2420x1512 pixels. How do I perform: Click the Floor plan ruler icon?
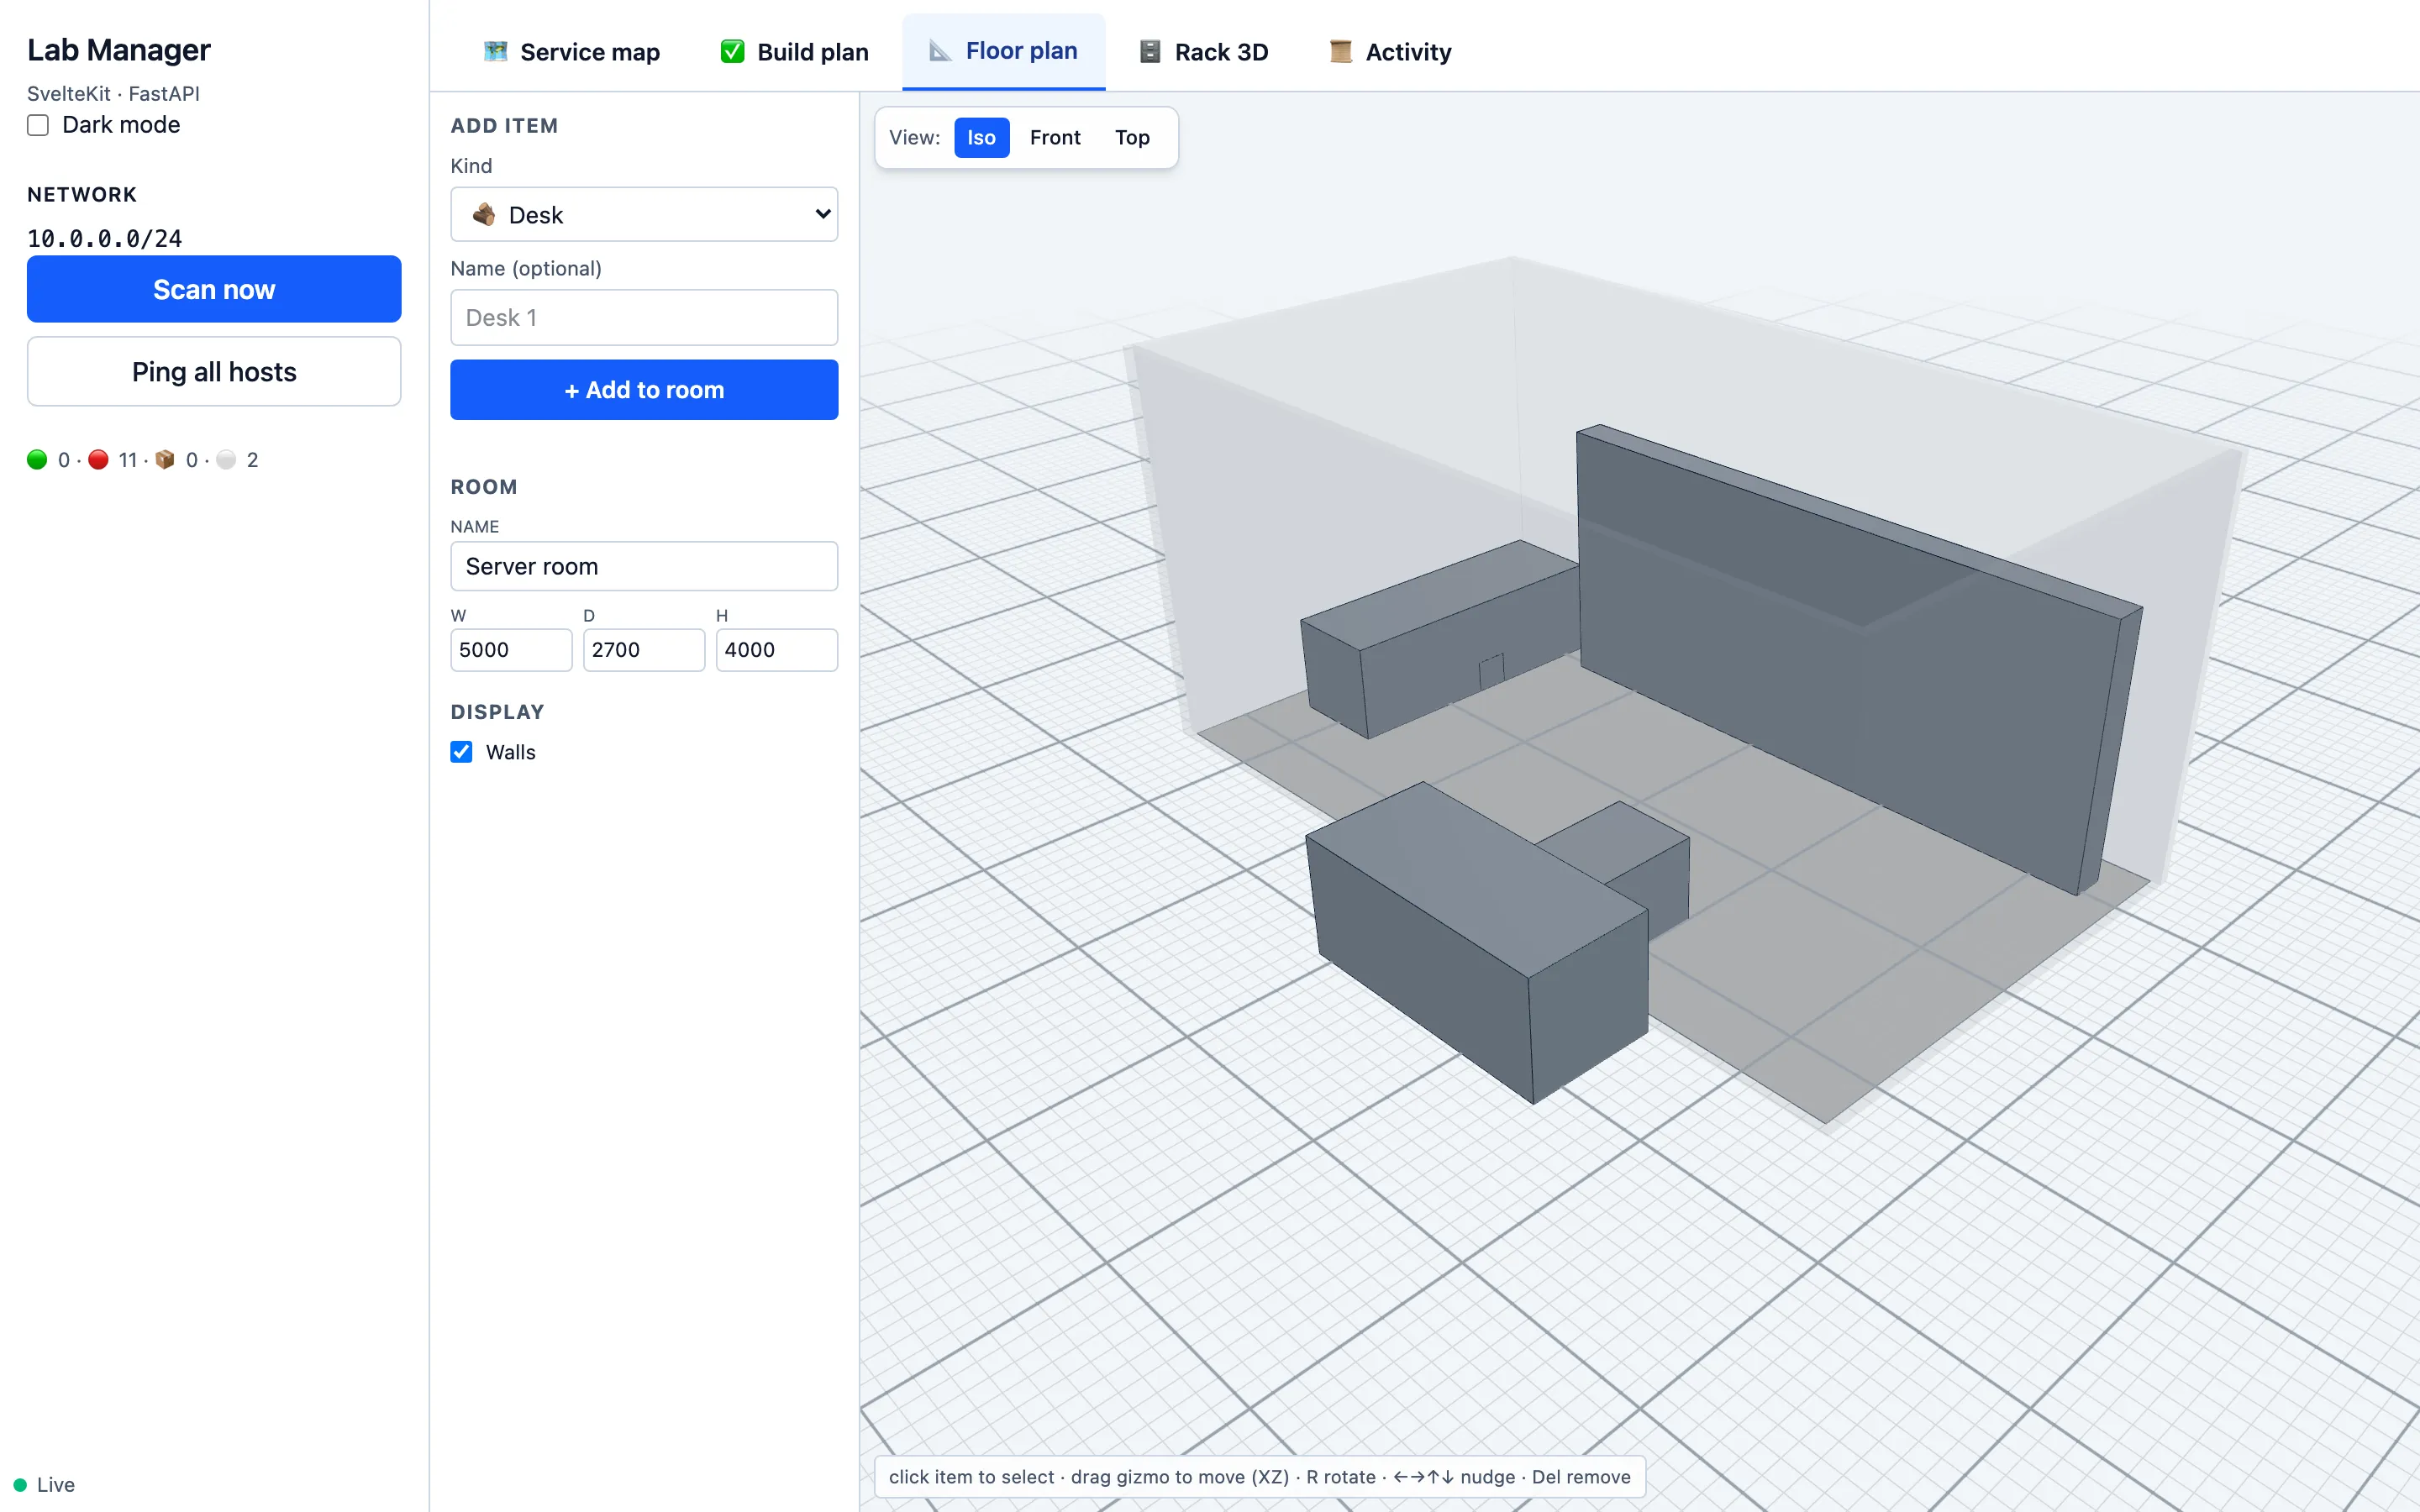(x=940, y=50)
